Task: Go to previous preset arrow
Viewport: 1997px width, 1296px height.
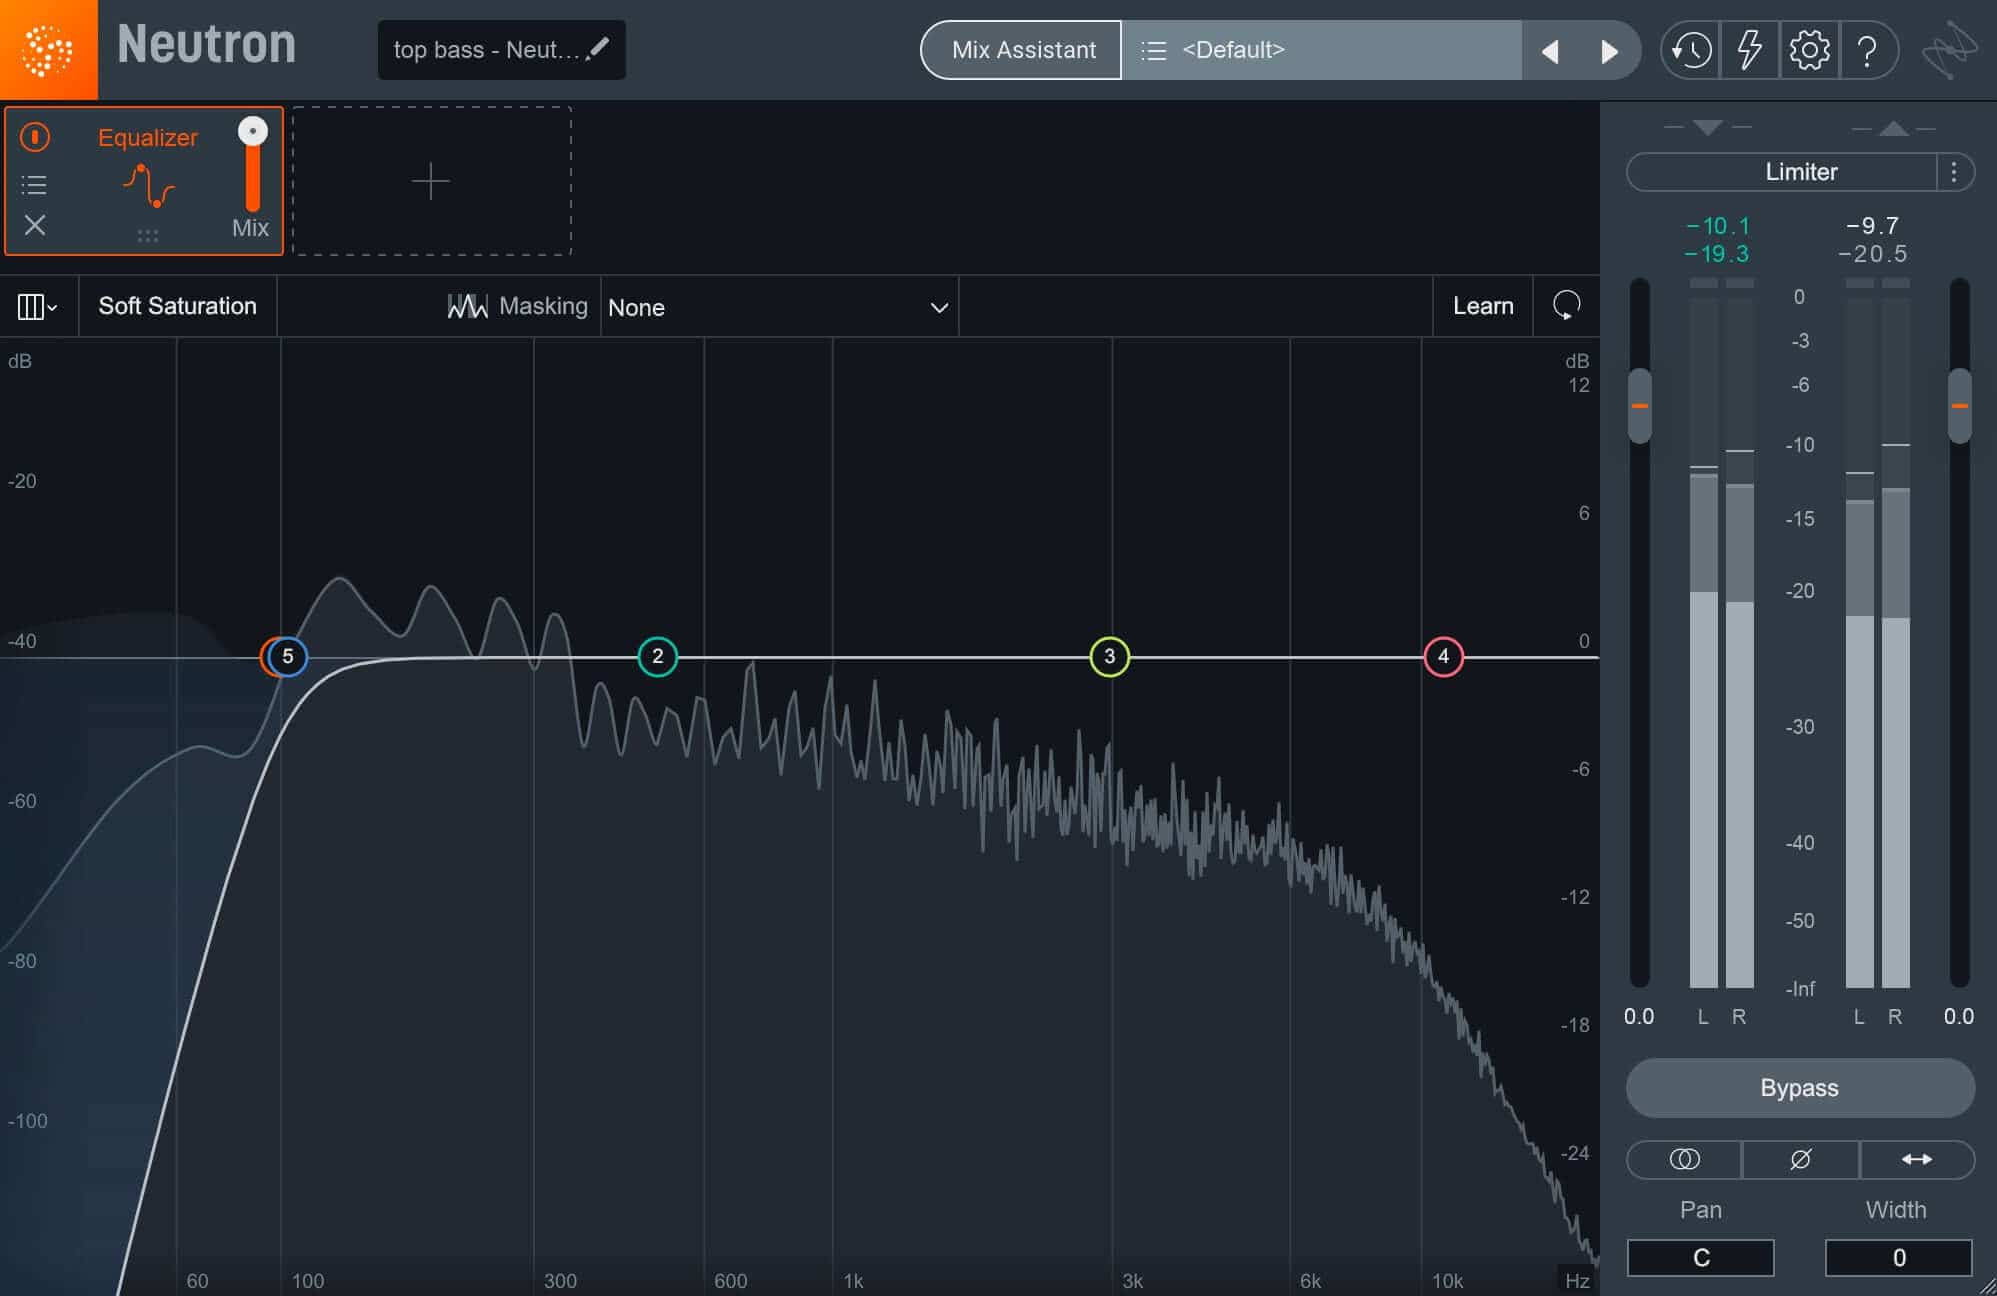Action: pyautogui.click(x=1551, y=51)
